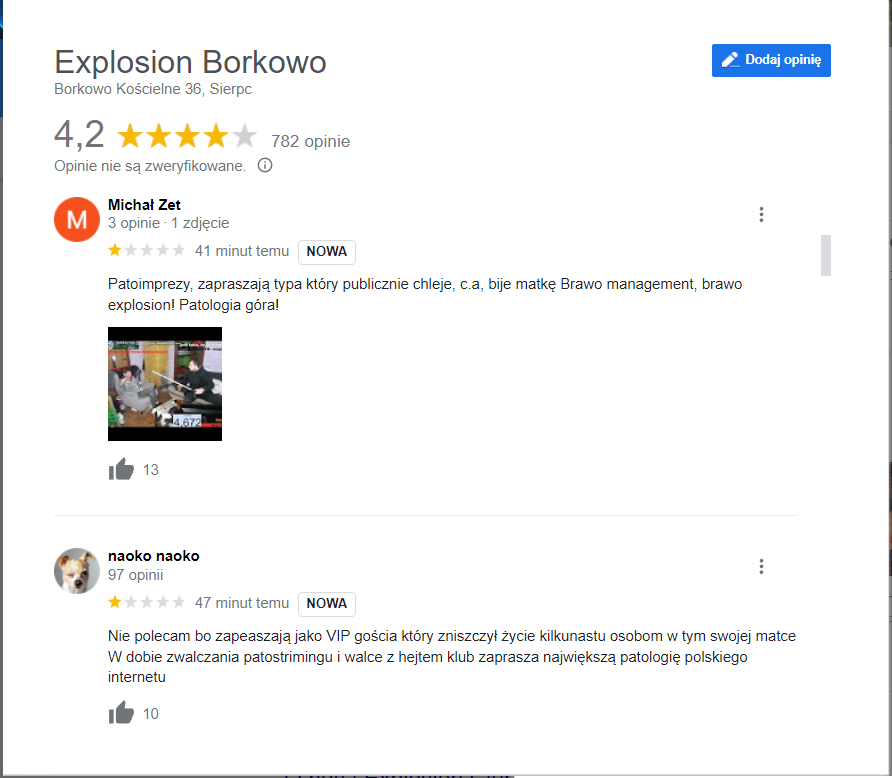Click the NOWA badge on naoko naoko's review
892x778 pixels.
(327, 604)
